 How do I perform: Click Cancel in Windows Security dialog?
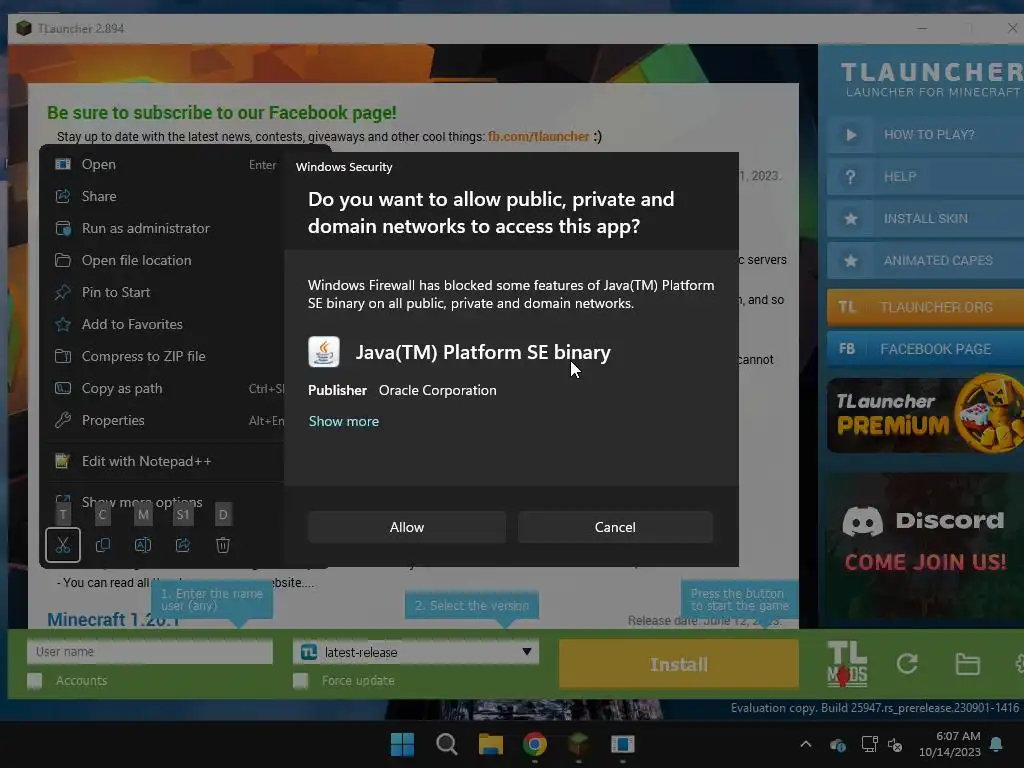pos(615,527)
